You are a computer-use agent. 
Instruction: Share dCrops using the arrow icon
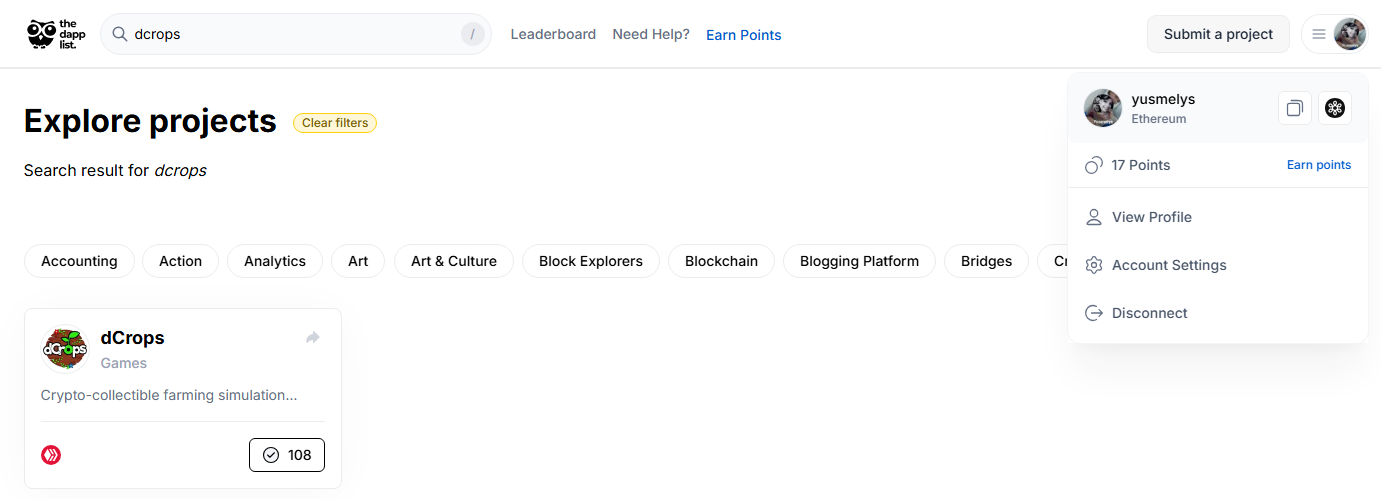tap(313, 338)
